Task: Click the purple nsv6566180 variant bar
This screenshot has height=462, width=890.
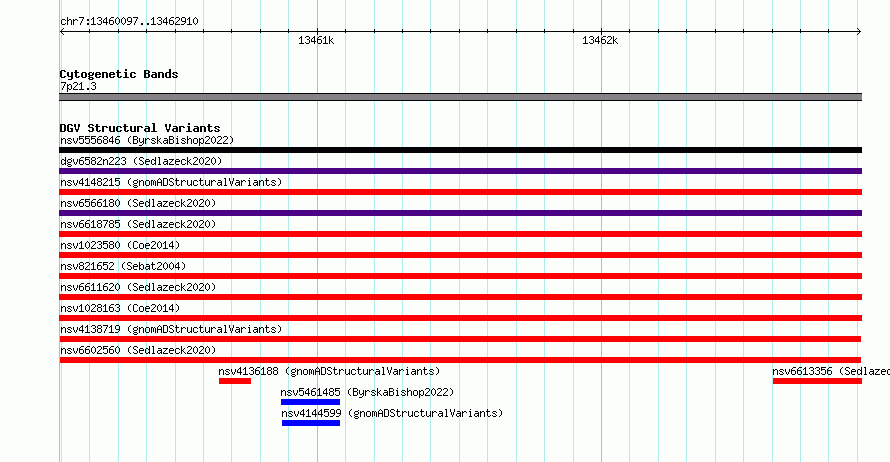Action: pos(460,213)
